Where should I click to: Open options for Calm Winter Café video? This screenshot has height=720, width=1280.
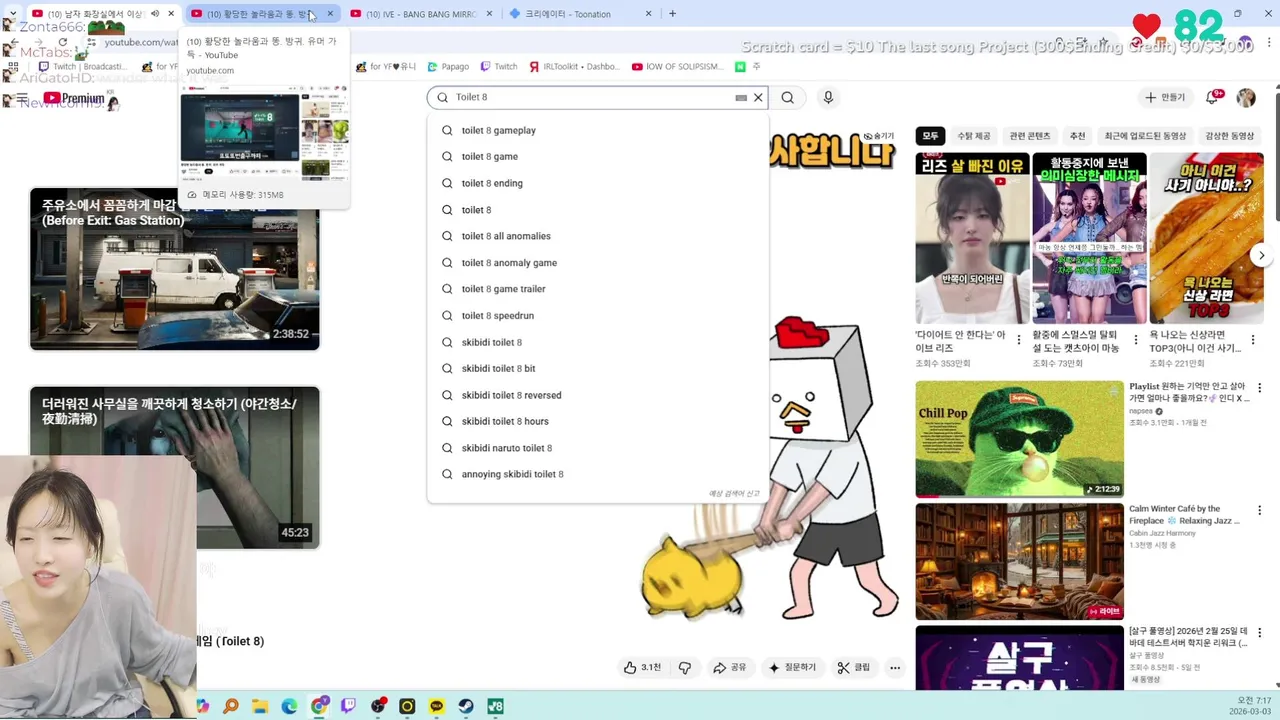tap(1259, 510)
